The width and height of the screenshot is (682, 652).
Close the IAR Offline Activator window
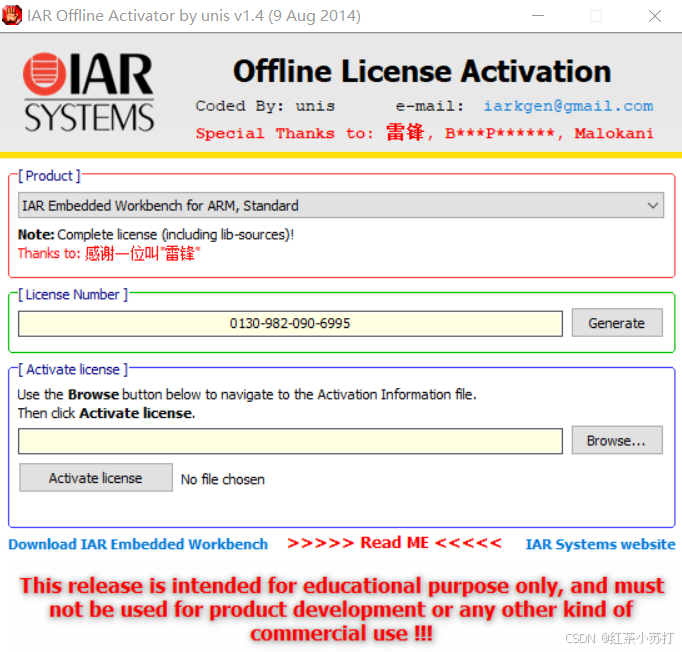[655, 16]
